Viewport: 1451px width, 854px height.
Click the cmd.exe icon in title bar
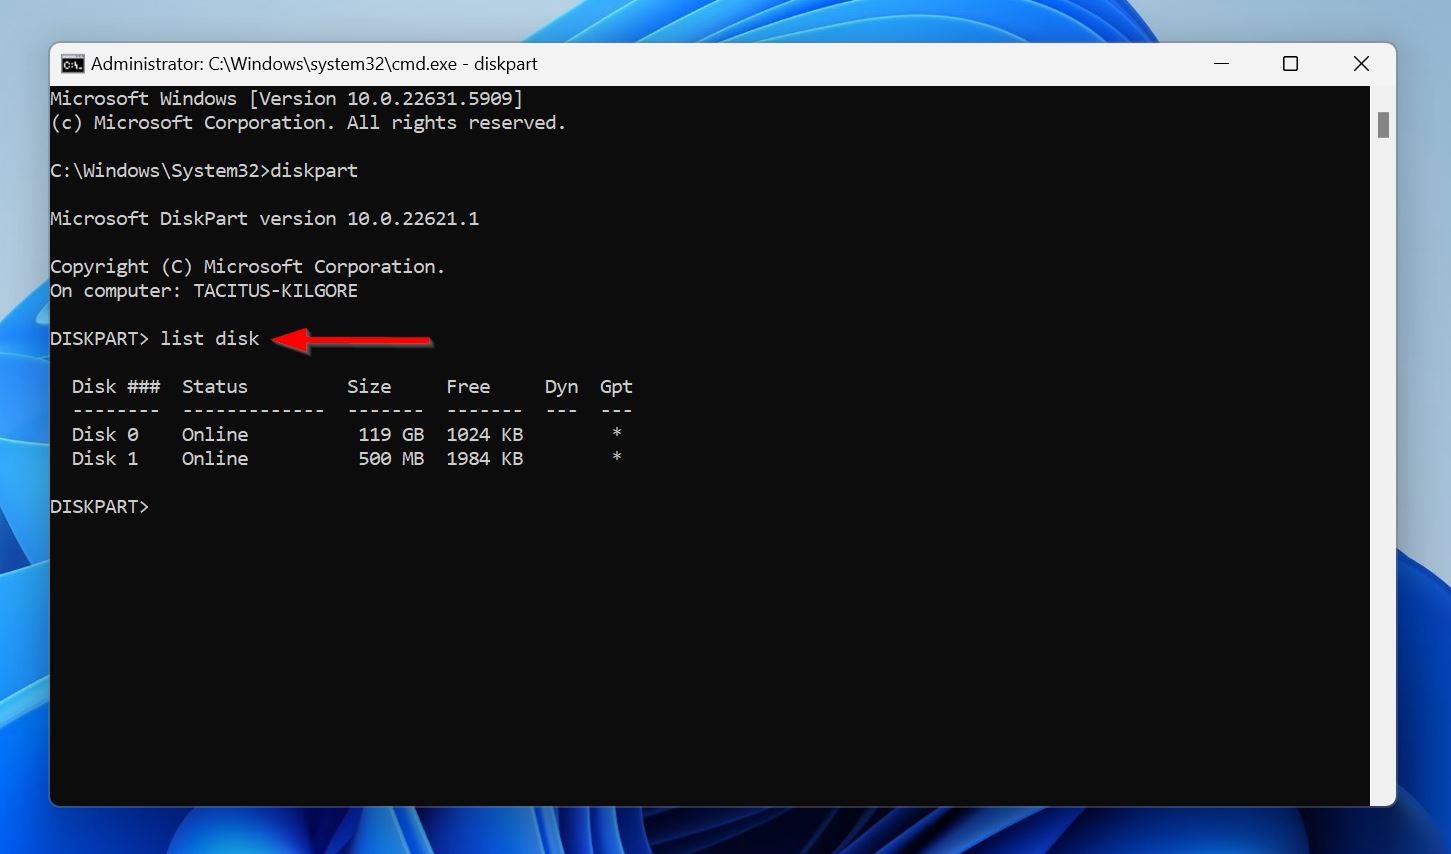coord(71,63)
